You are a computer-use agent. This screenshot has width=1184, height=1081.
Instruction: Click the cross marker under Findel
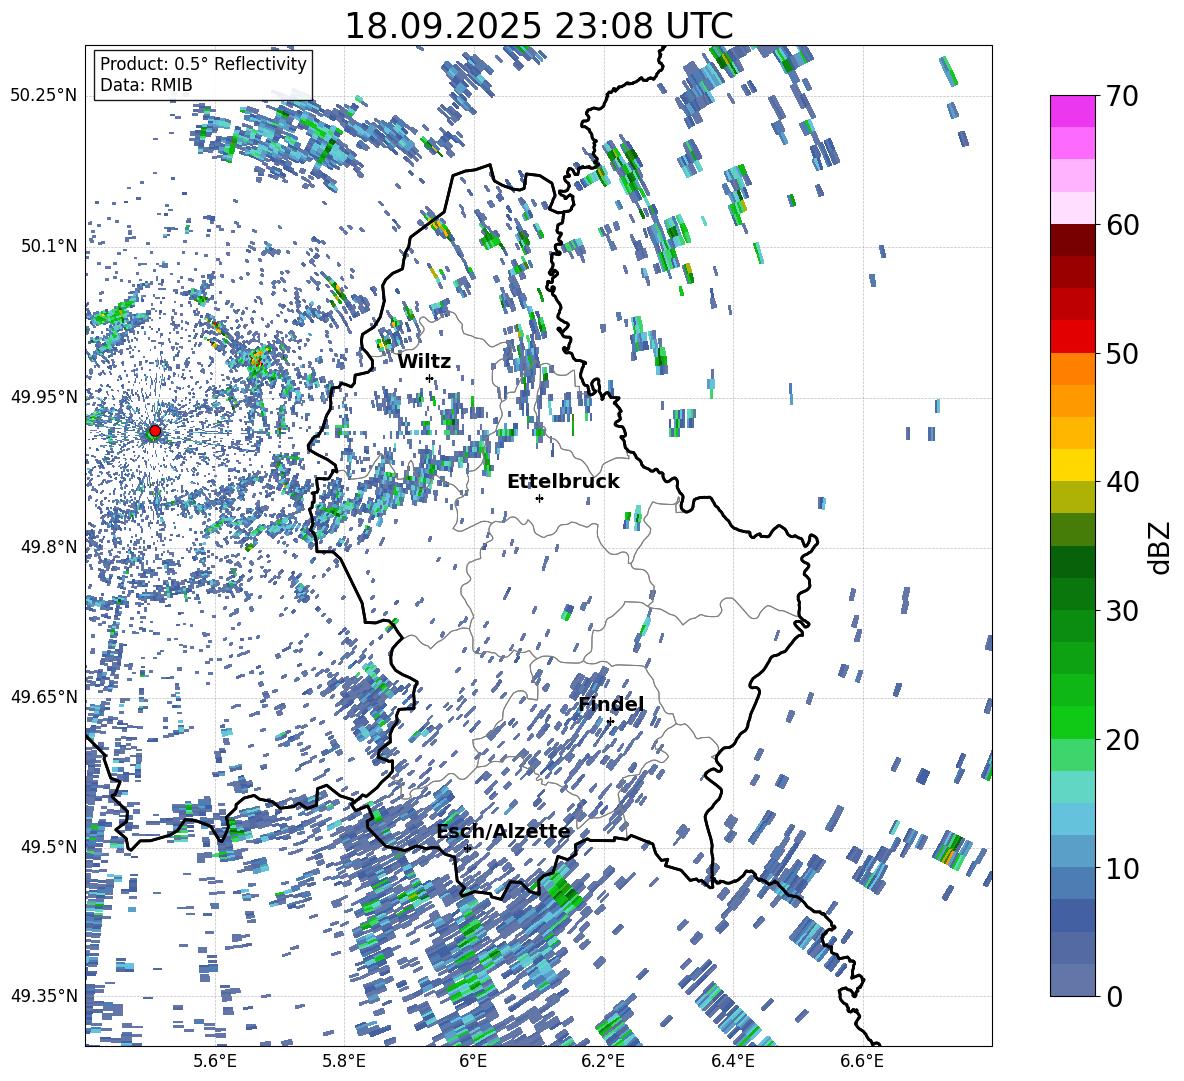click(x=610, y=722)
